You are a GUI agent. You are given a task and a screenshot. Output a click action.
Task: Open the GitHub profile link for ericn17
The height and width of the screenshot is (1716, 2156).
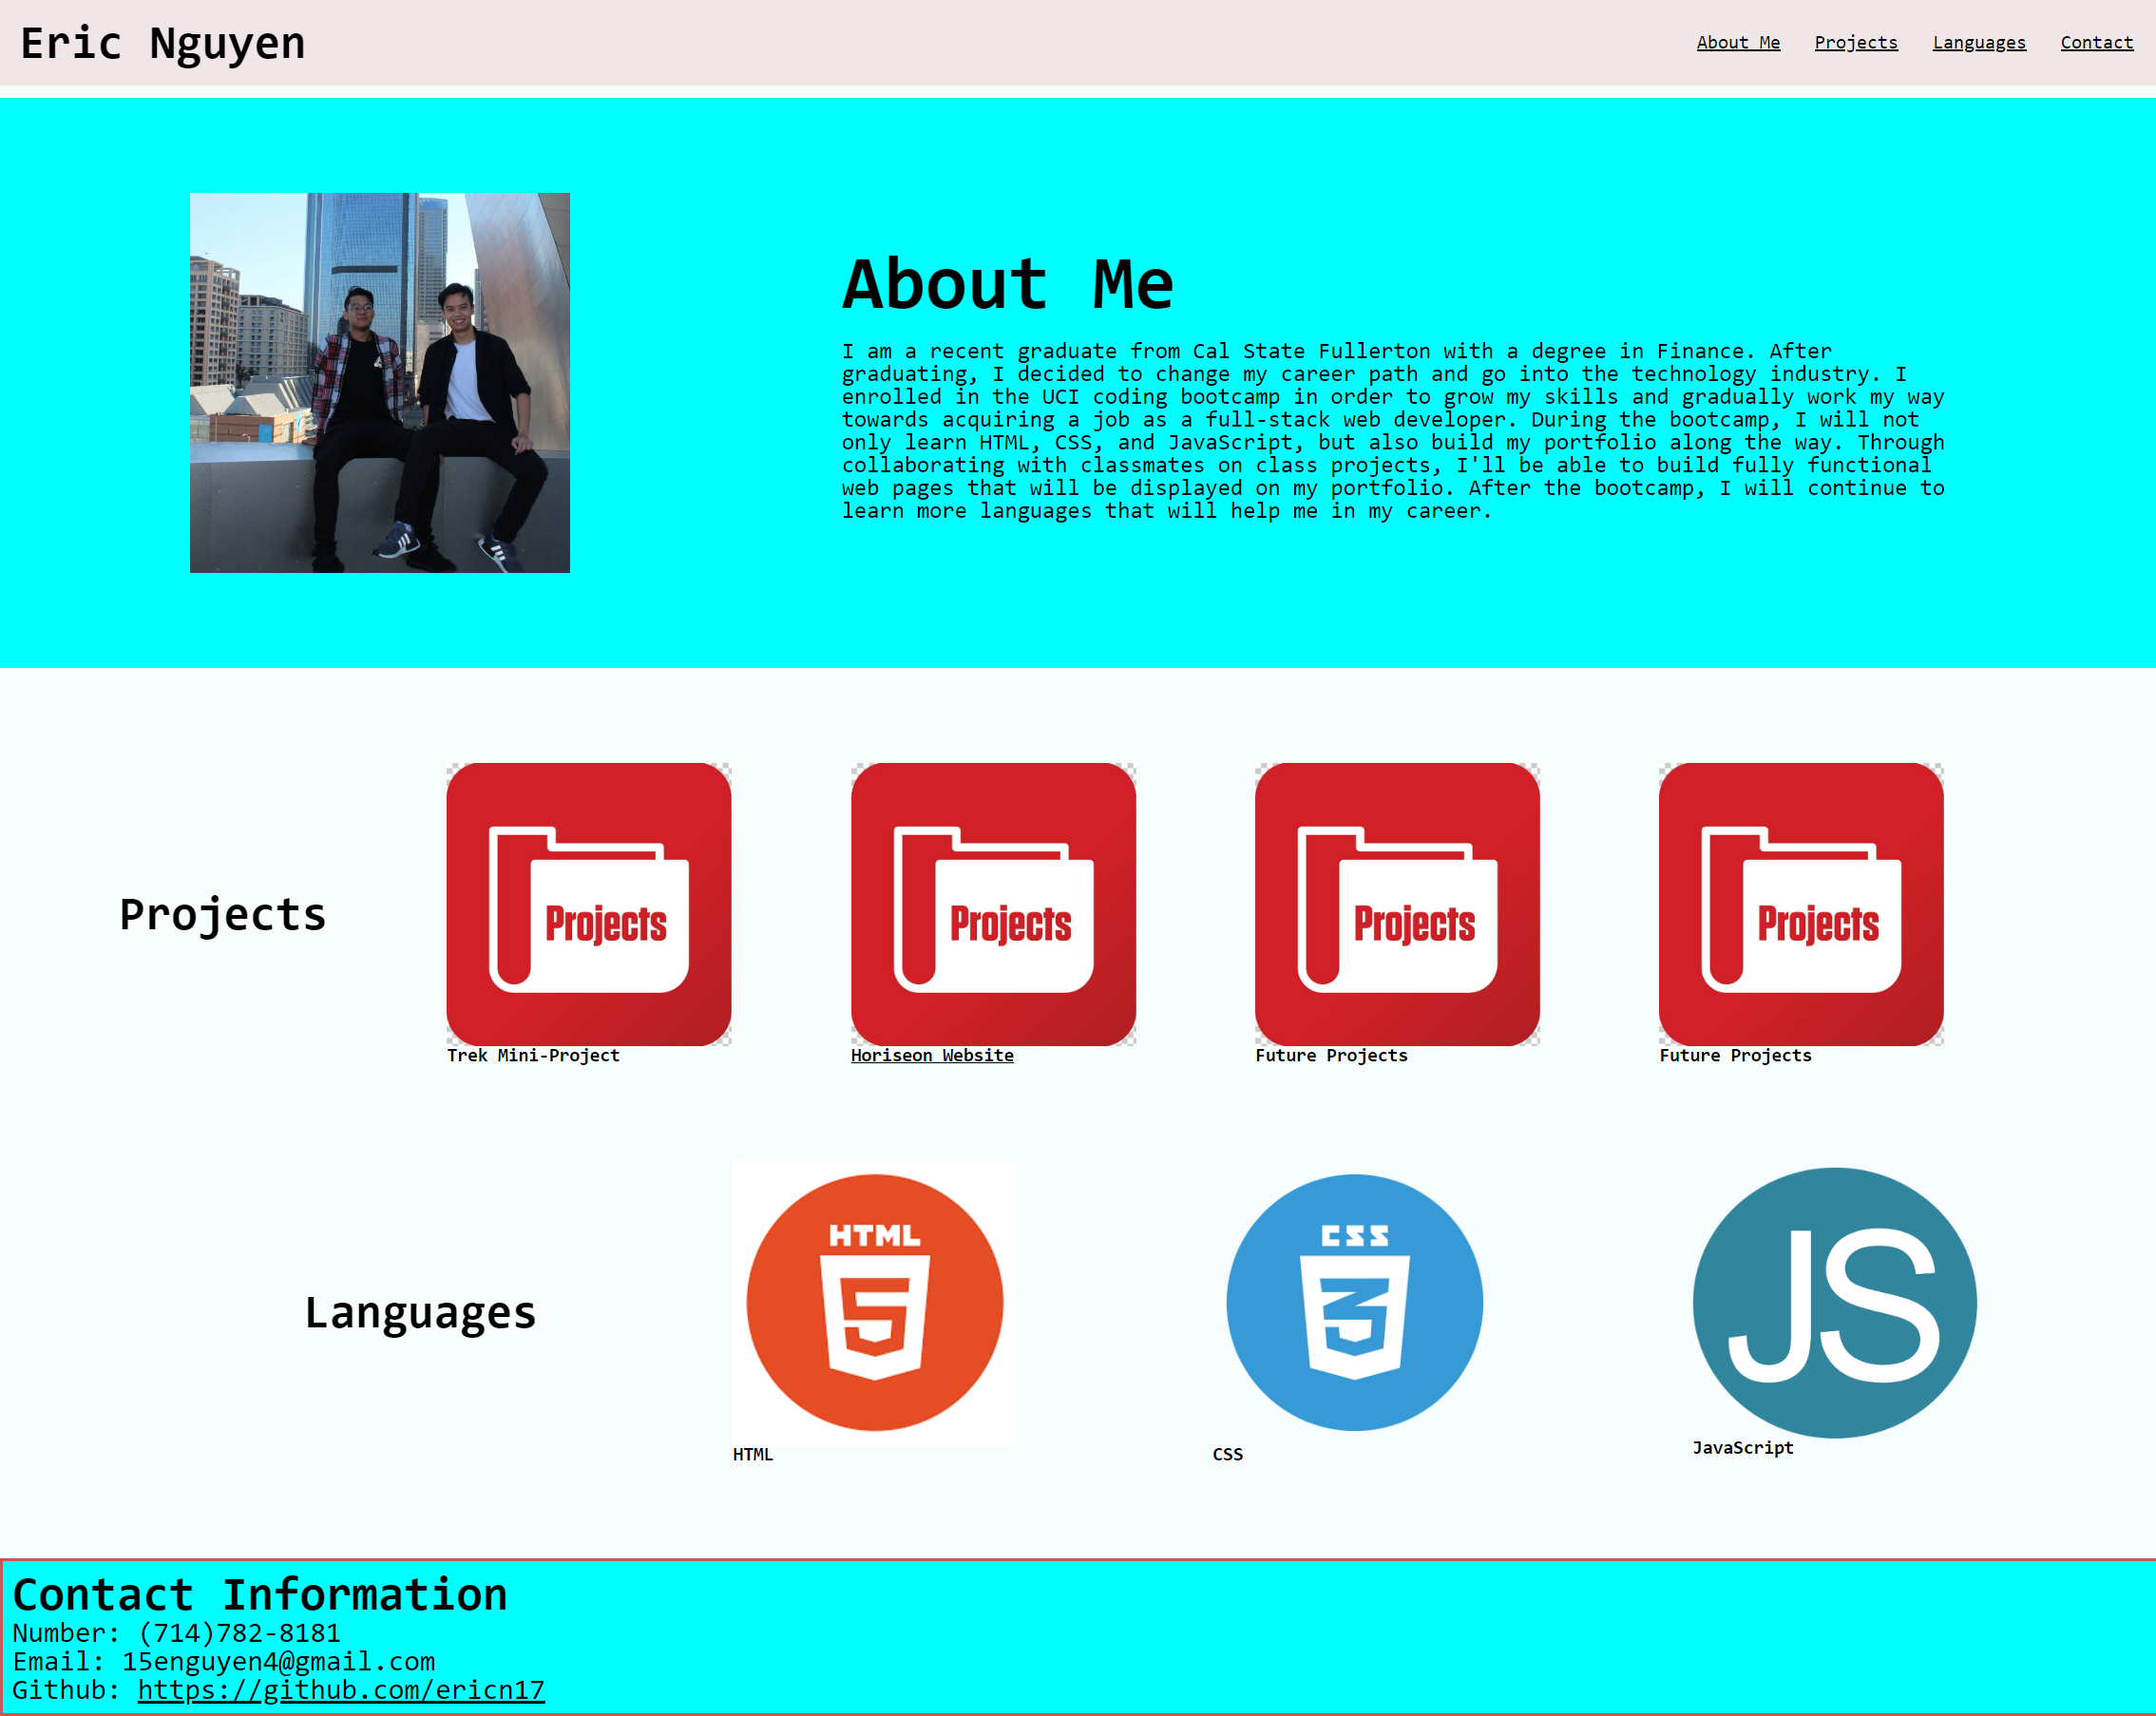click(x=340, y=1689)
